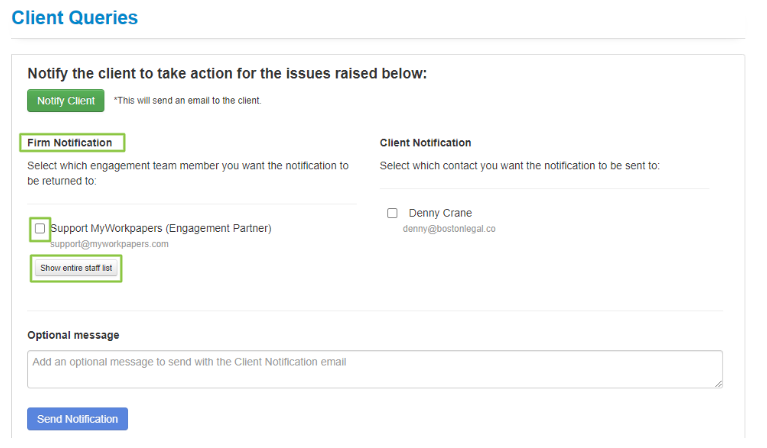Click the Support MyWorkpapers (Engagement Partner) label
This screenshot has height=448, width=767.
tap(160, 228)
